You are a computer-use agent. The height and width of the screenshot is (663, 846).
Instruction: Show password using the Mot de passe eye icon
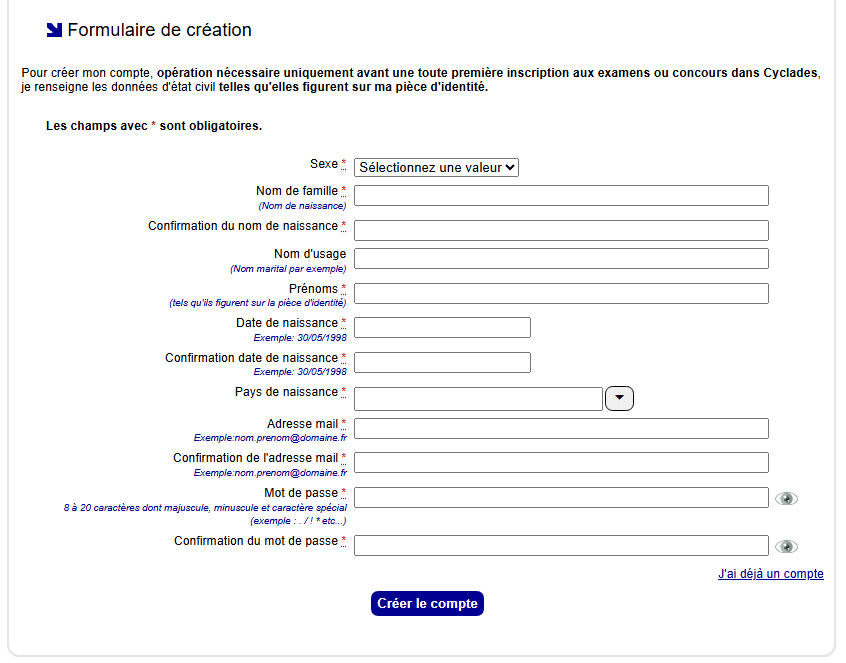pyautogui.click(x=787, y=498)
